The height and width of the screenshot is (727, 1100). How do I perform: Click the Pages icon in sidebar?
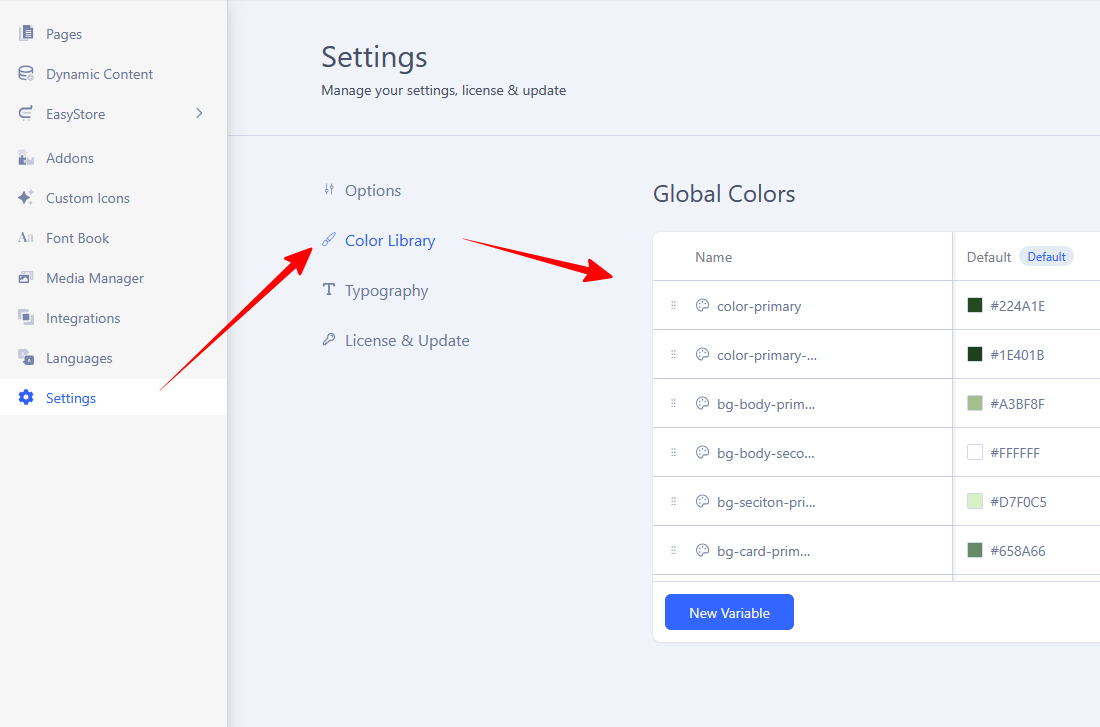pos(26,33)
